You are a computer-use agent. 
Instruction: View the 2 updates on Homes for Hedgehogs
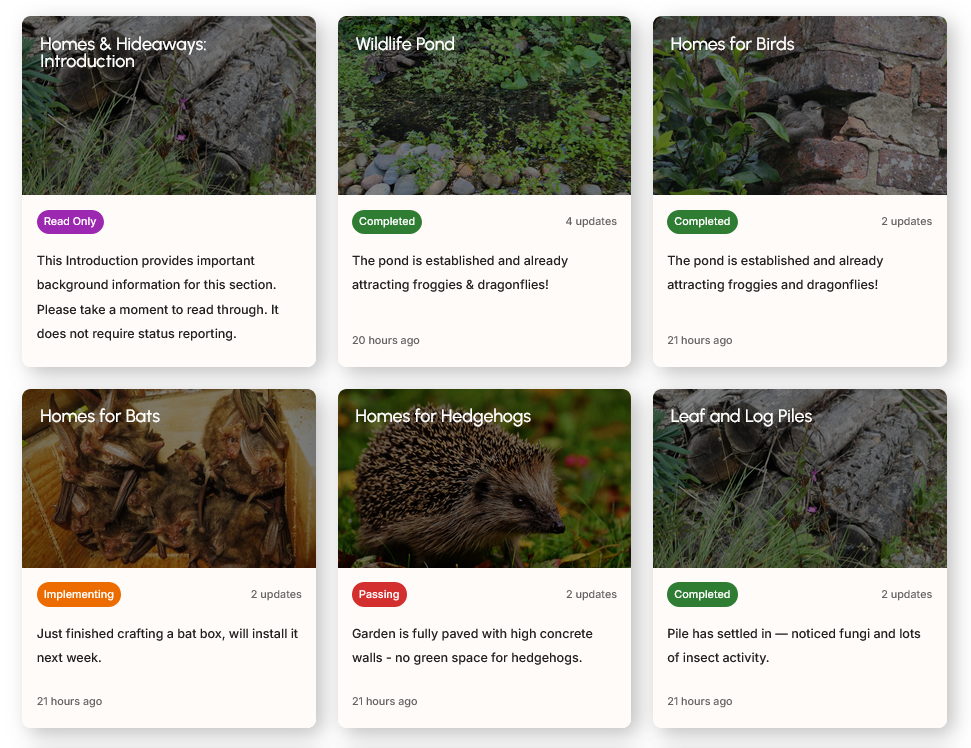pyautogui.click(x=591, y=595)
